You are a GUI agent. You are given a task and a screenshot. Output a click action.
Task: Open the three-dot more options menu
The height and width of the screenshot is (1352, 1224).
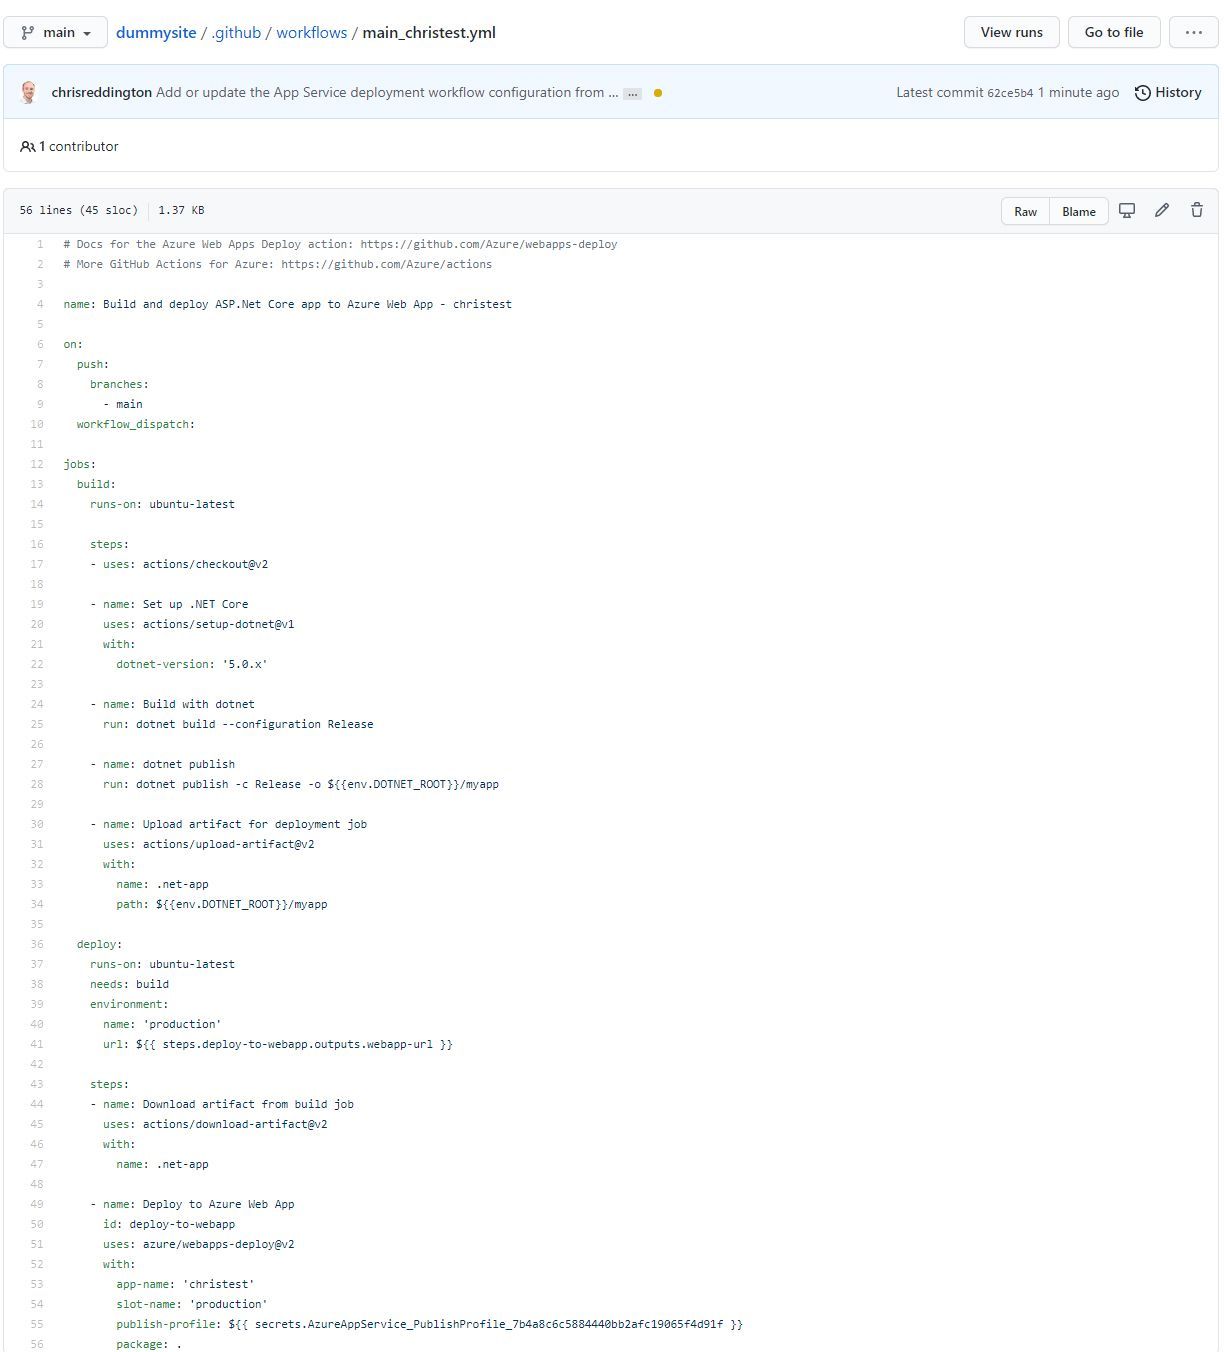pyautogui.click(x=1193, y=32)
